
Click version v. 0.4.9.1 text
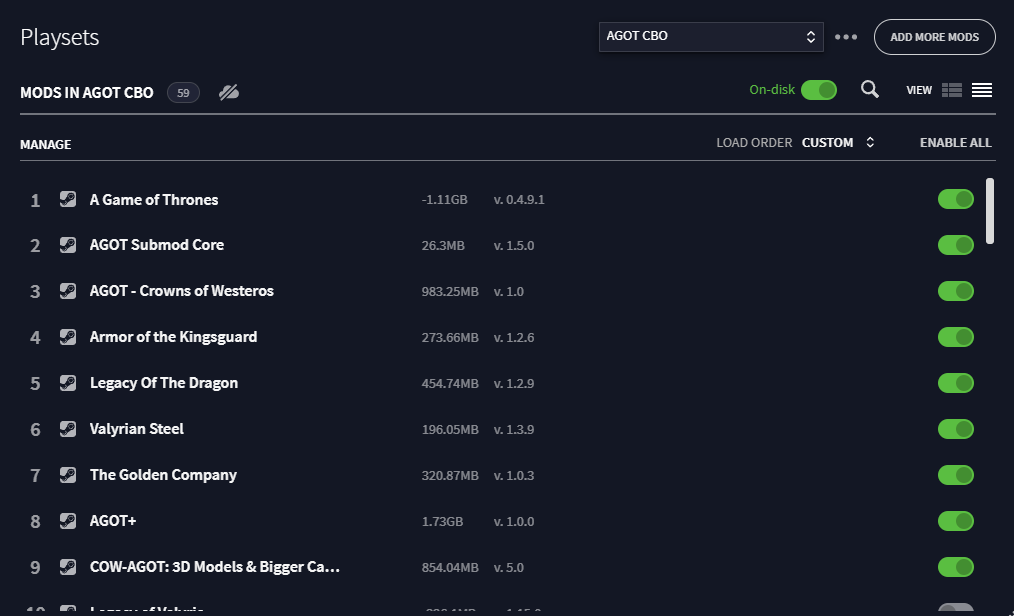(x=519, y=200)
